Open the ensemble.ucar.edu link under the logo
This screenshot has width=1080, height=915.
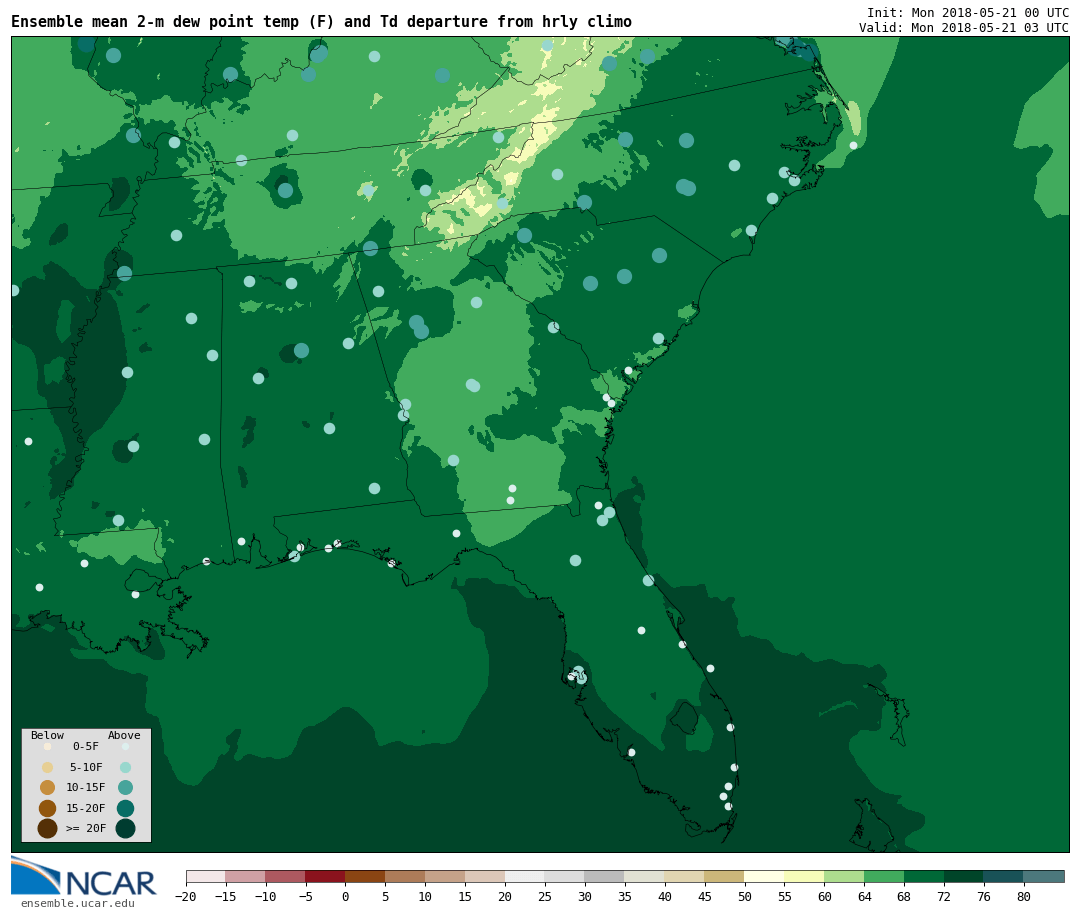click(x=78, y=903)
